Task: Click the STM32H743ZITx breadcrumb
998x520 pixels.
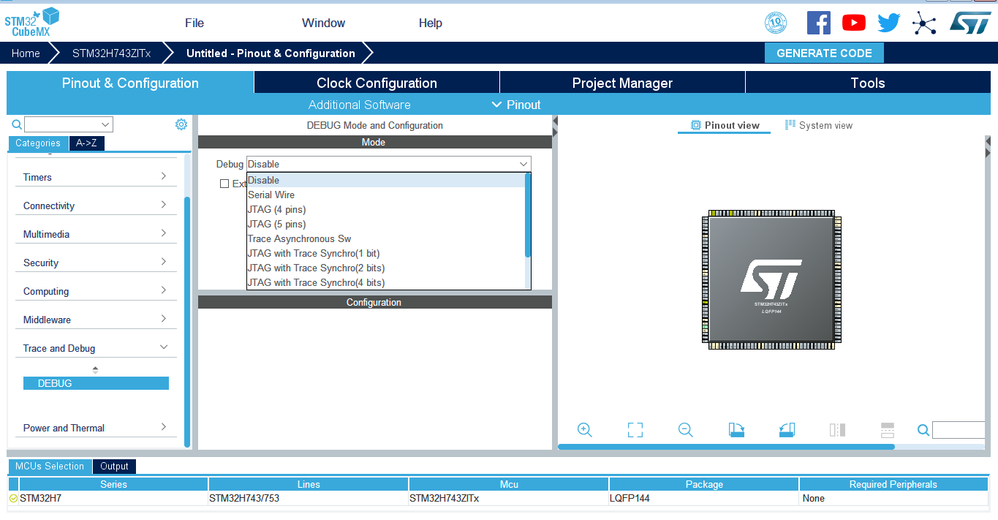Action: point(111,53)
